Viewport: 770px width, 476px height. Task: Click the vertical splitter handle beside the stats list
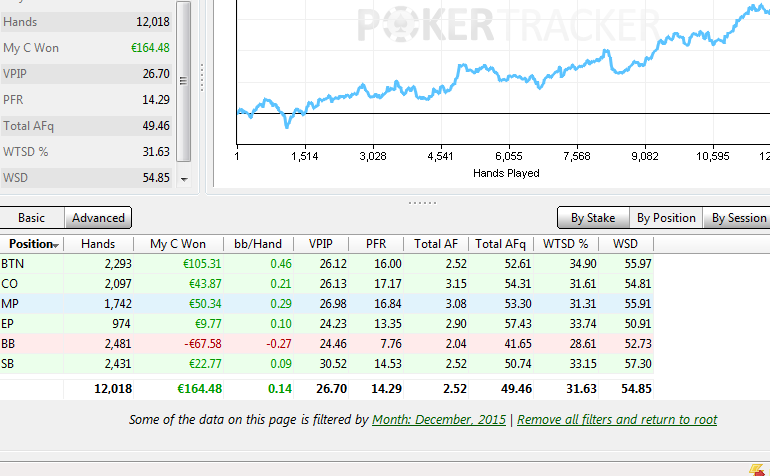pyautogui.click(x=202, y=78)
